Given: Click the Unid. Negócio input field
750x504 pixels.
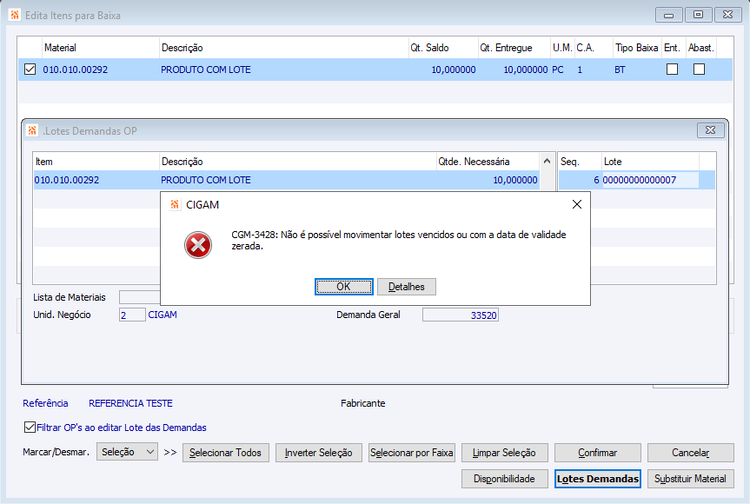Looking at the screenshot, I should coord(132,315).
